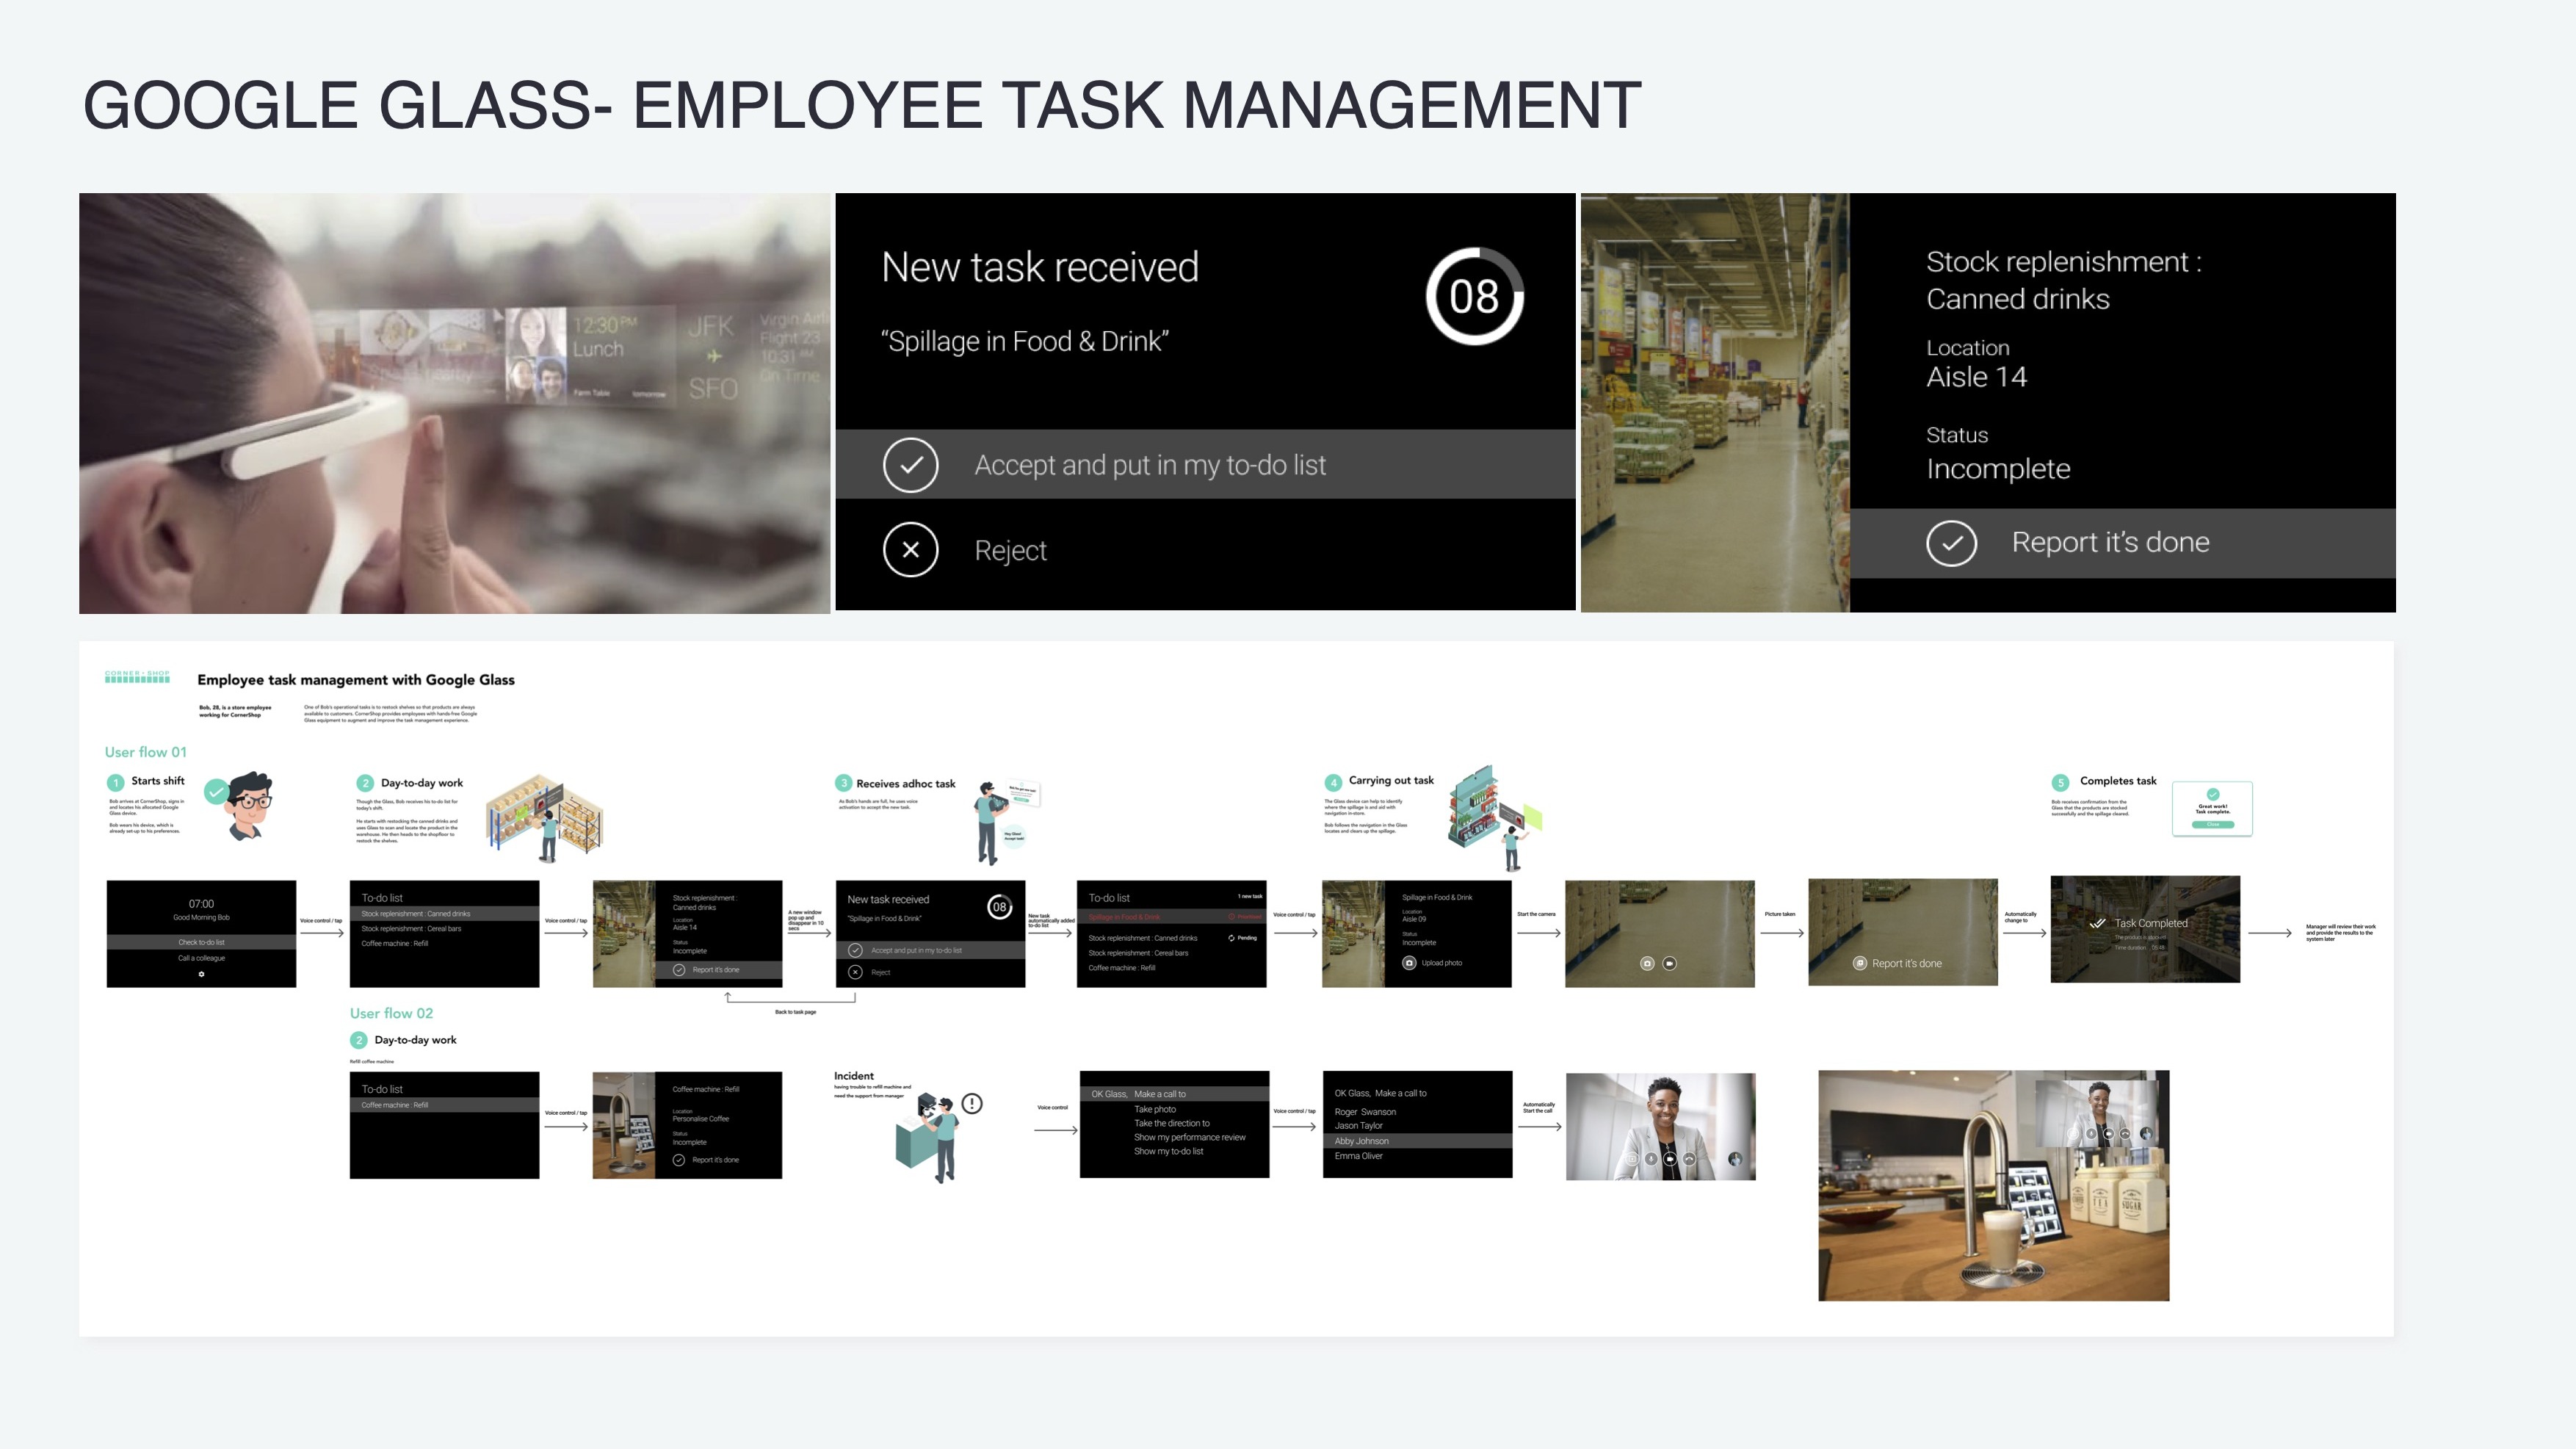Tap Upload photo label on Aisle 09 card

tap(1441, 963)
